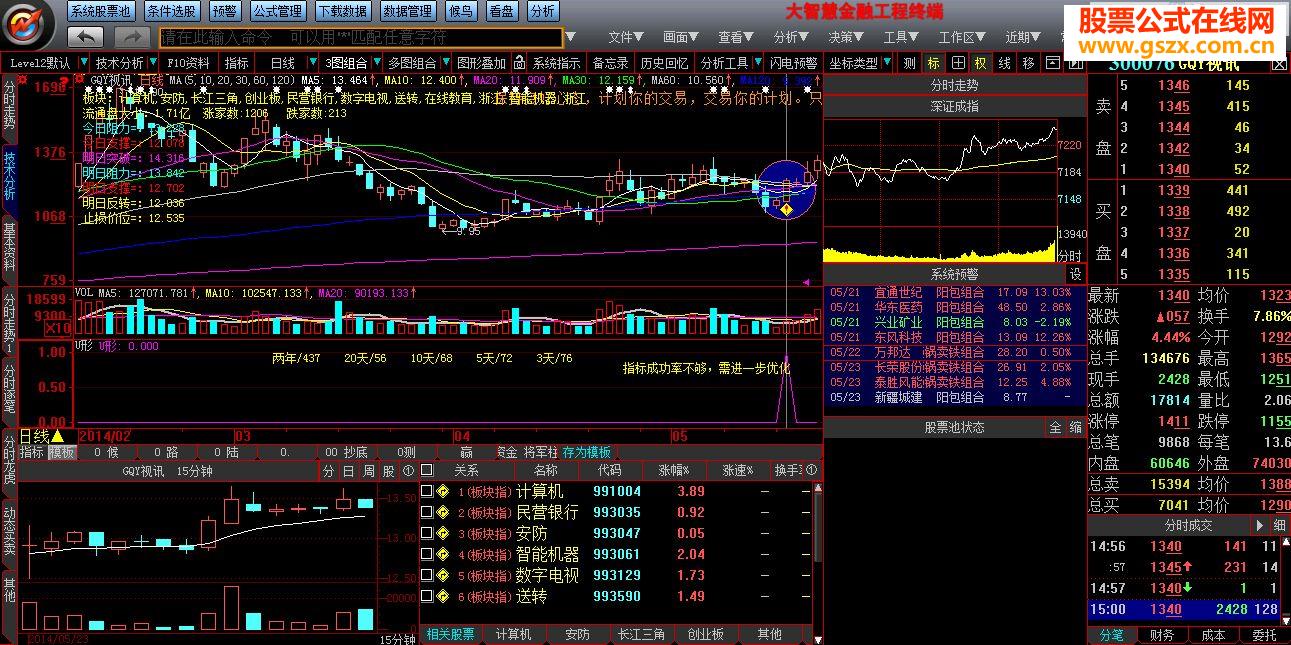
Task: Toggle the select-all checkbox in the table header
Action: click(427, 470)
